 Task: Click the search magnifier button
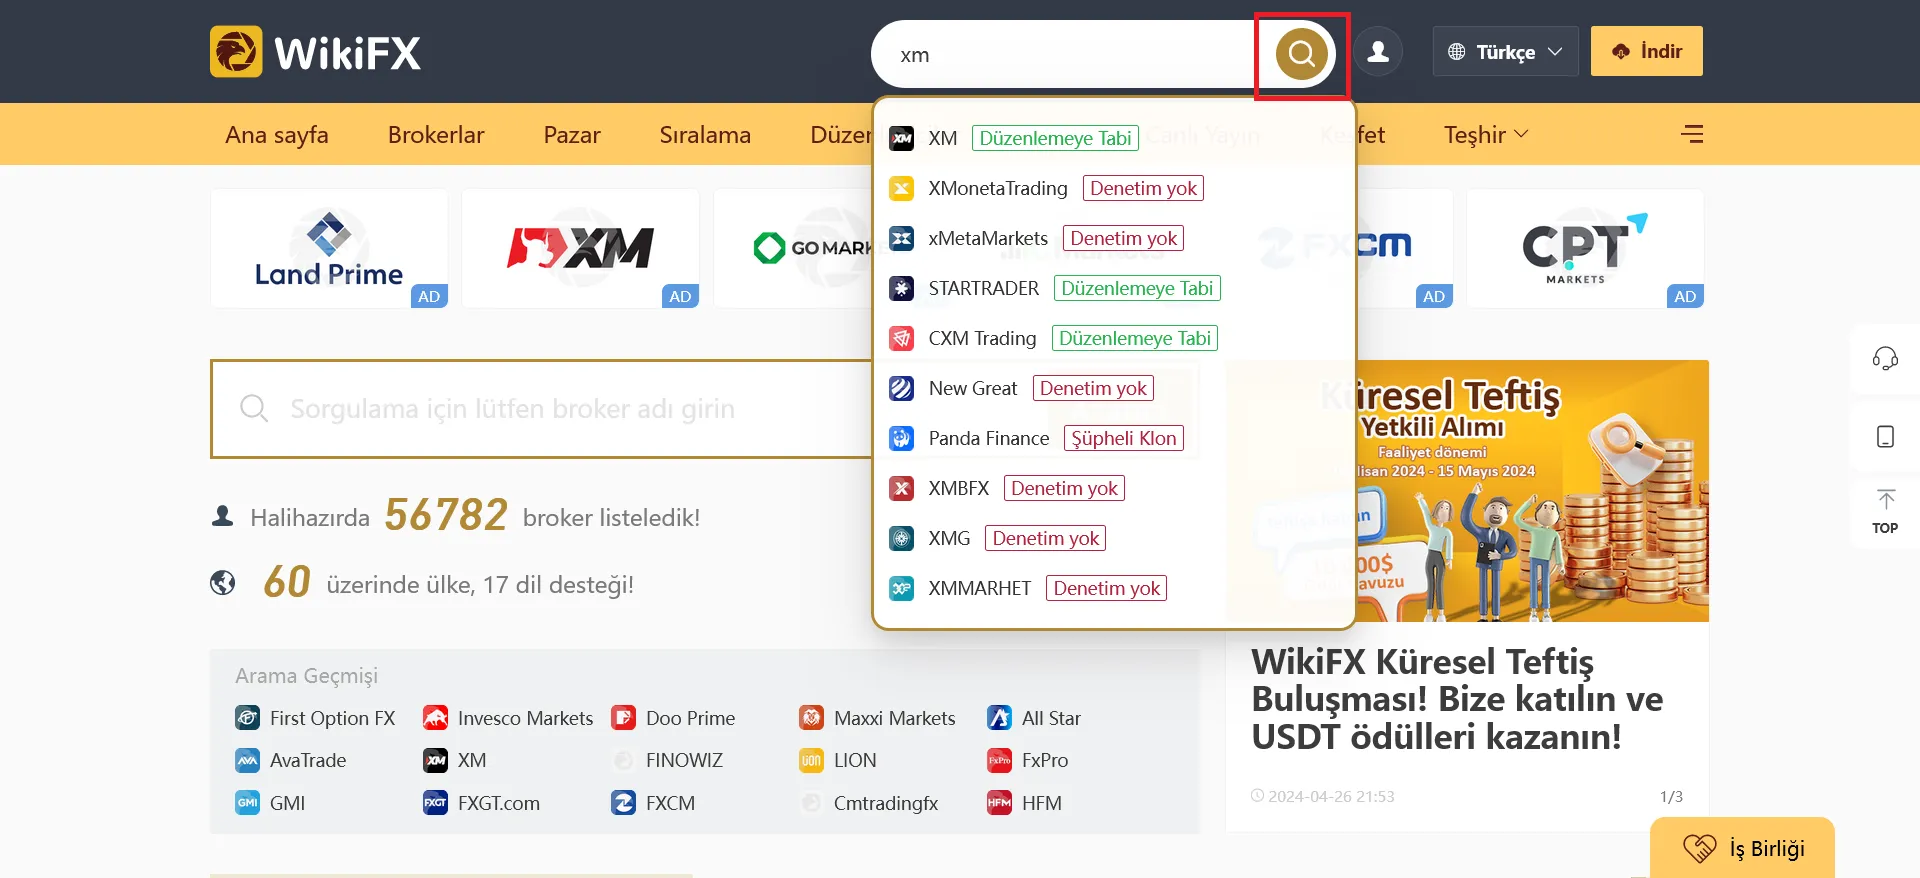pyautogui.click(x=1301, y=53)
